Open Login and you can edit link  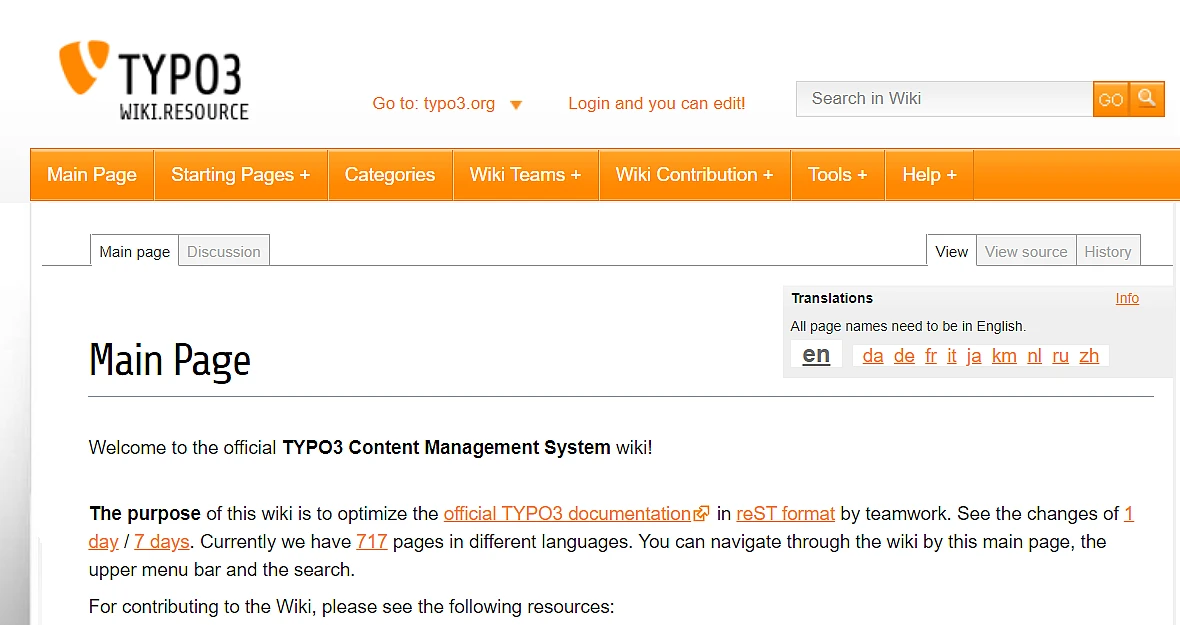pyautogui.click(x=656, y=104)
